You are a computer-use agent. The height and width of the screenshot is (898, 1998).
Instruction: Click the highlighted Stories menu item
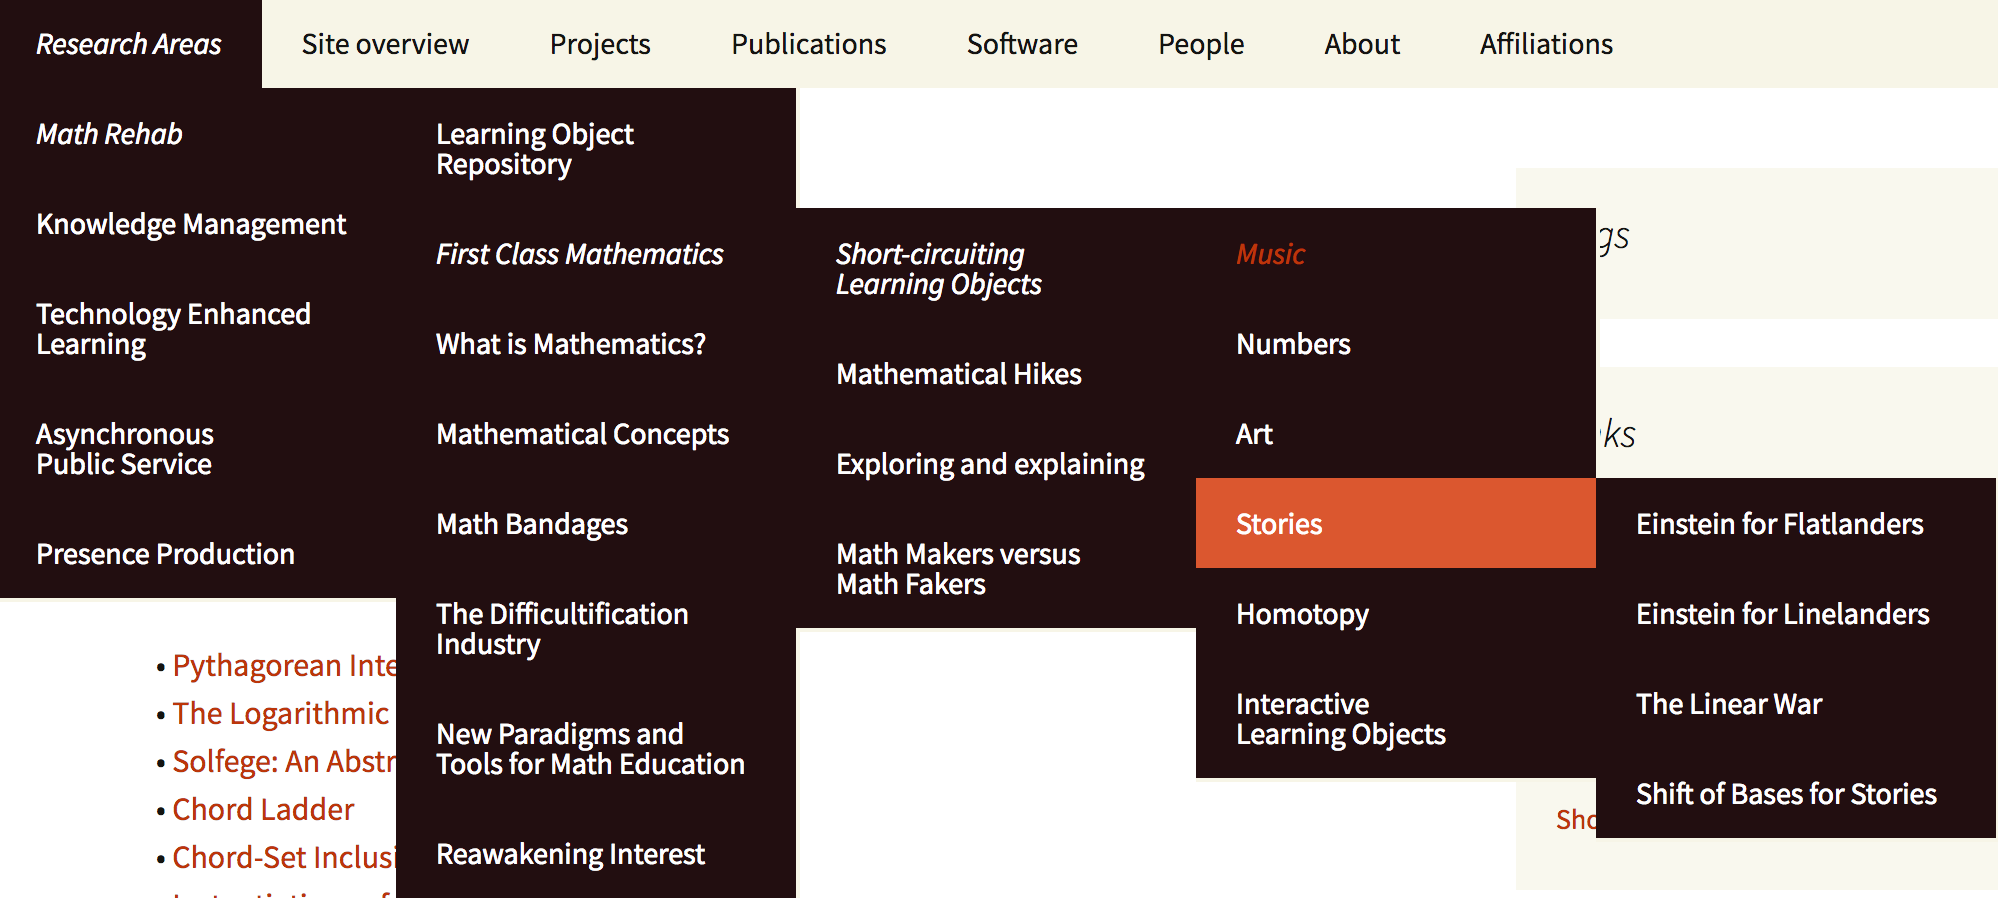[1279, 524]
